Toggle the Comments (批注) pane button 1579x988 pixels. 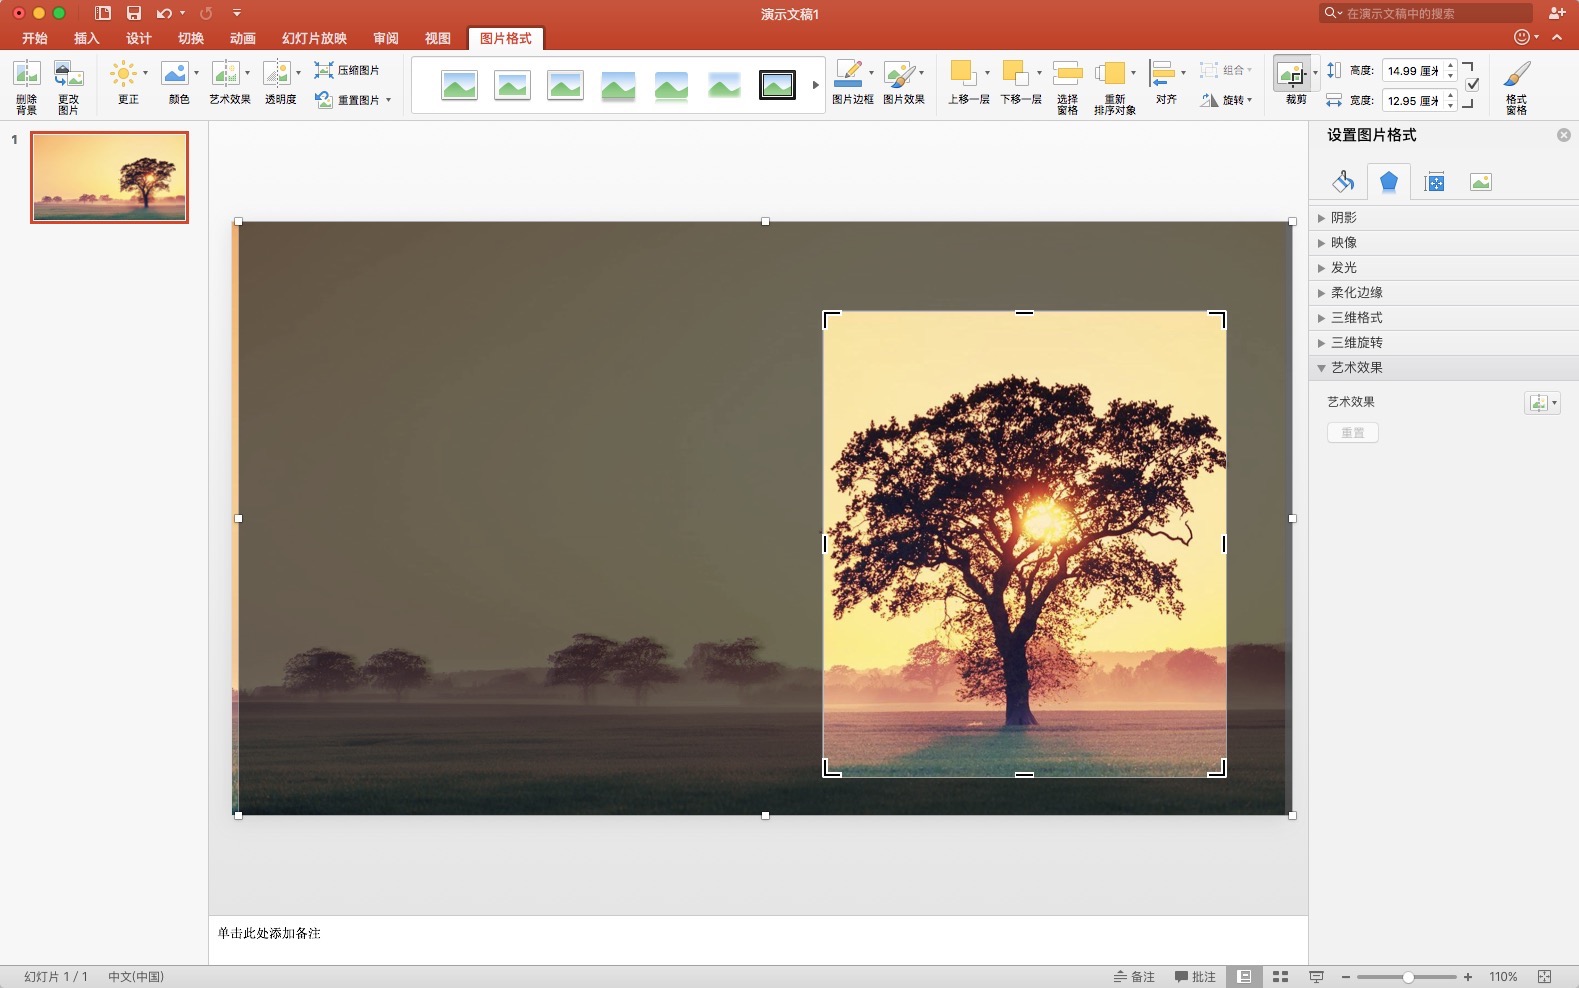coord(1196,977)
